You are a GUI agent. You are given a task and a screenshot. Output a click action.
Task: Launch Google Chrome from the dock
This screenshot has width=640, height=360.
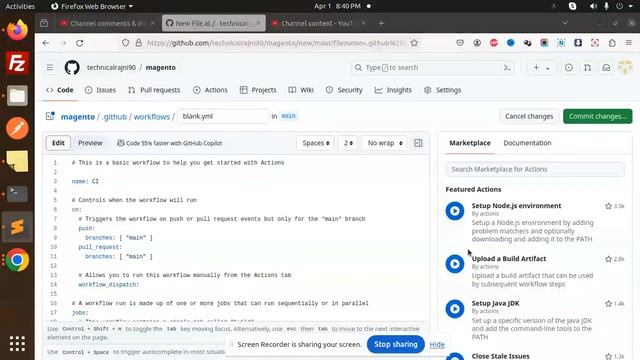pyautogui.click(x=17, y=260)
